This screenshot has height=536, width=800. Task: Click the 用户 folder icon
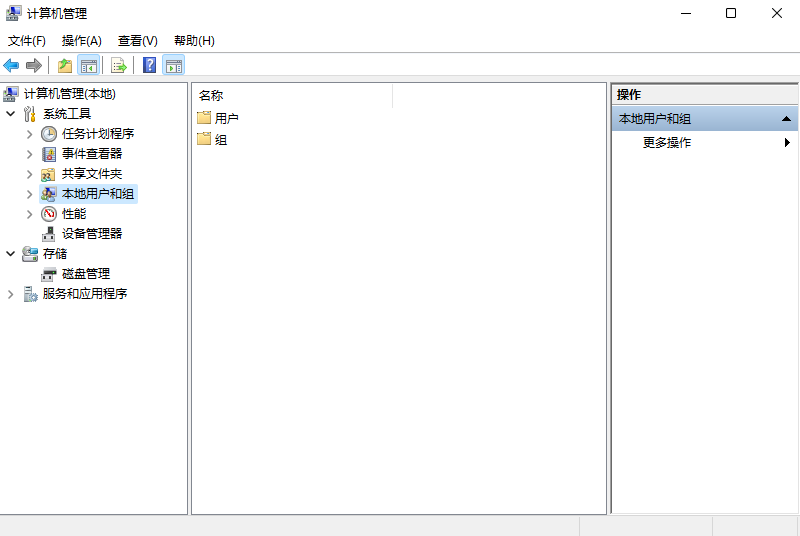click(204, 118)
